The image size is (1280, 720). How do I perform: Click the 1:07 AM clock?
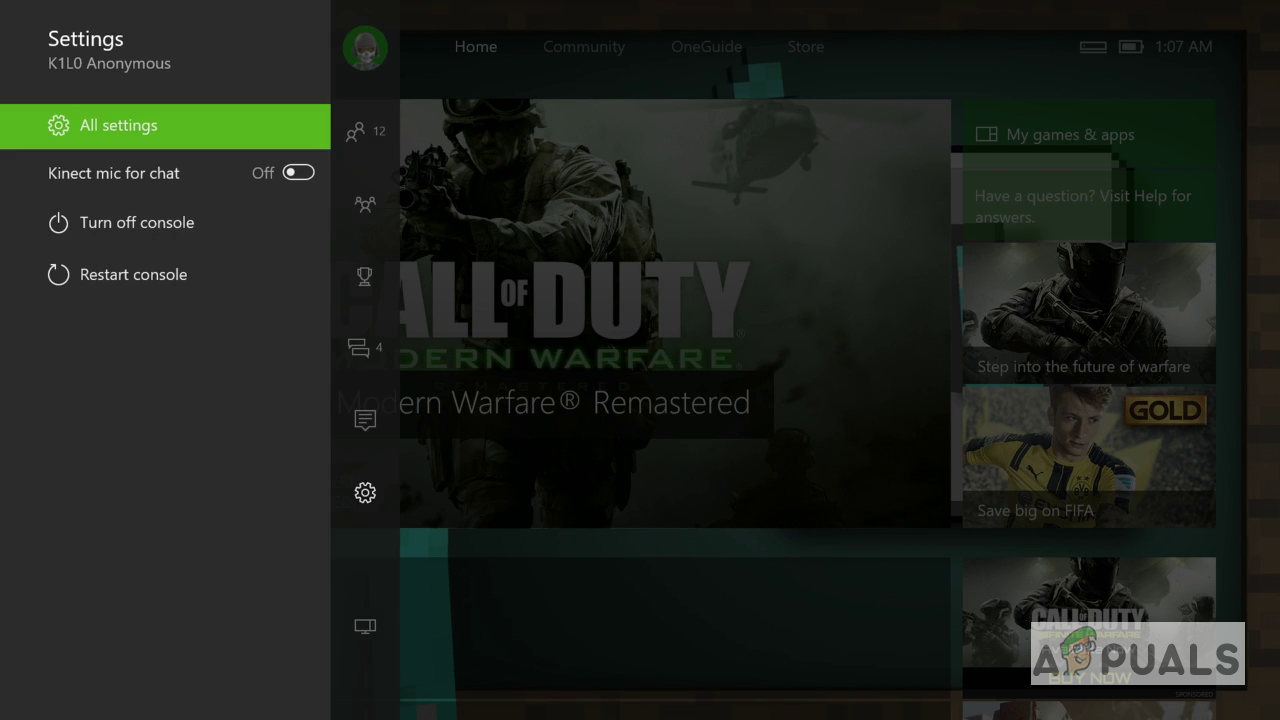pyautogui.click(x=1184, y=47)
